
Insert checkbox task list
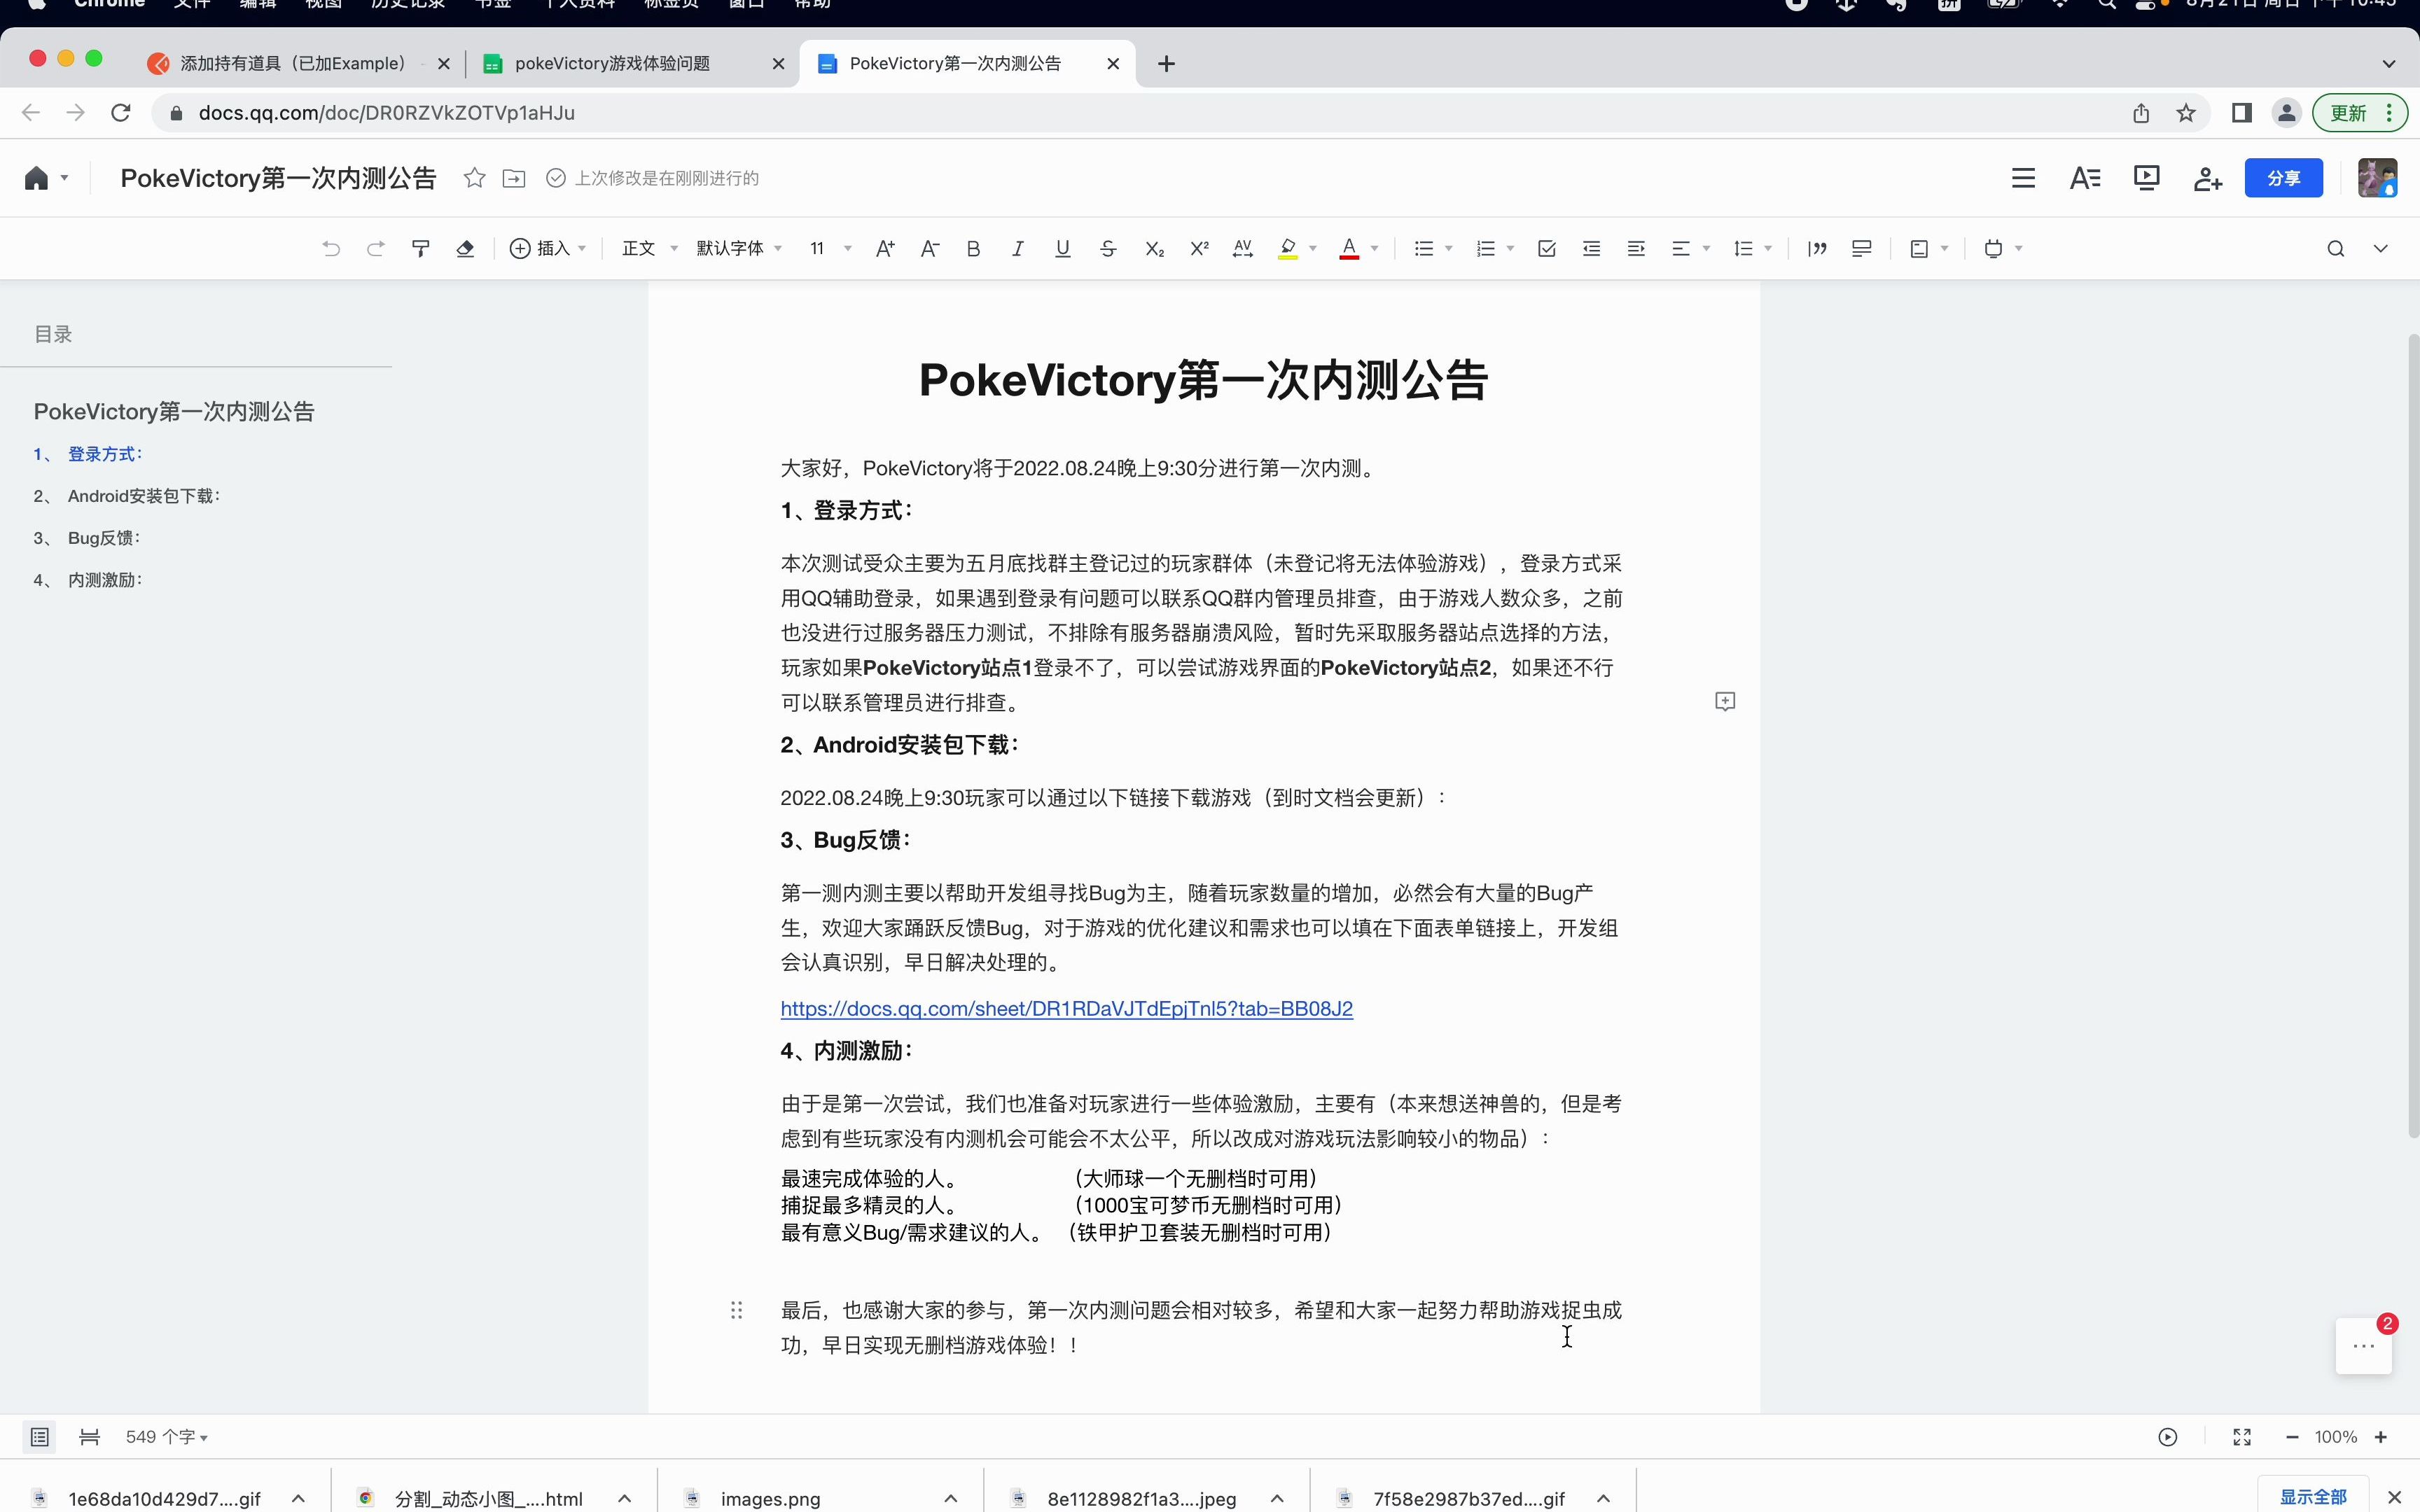(x=1547, y=249)
